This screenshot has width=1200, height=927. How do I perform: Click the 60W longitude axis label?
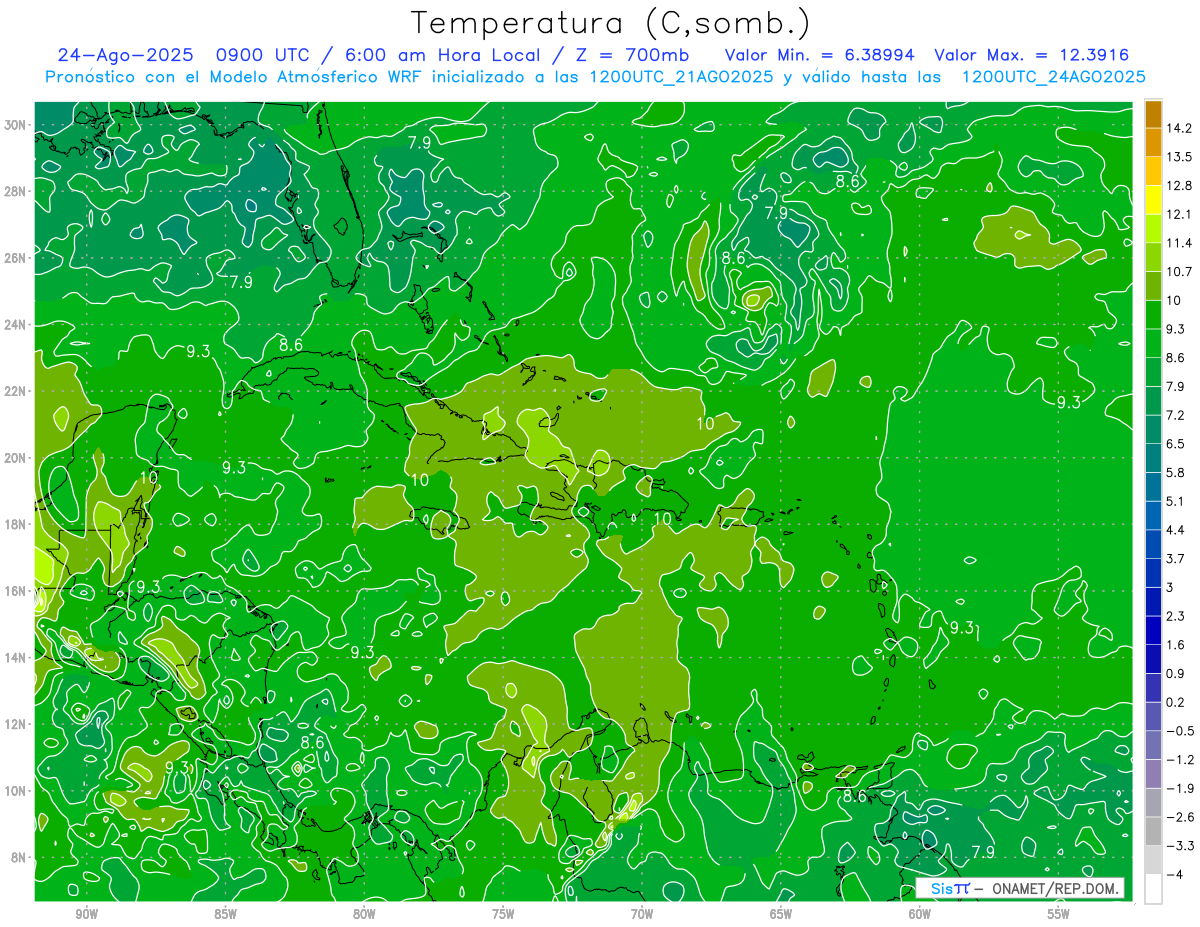coord(920,914)
